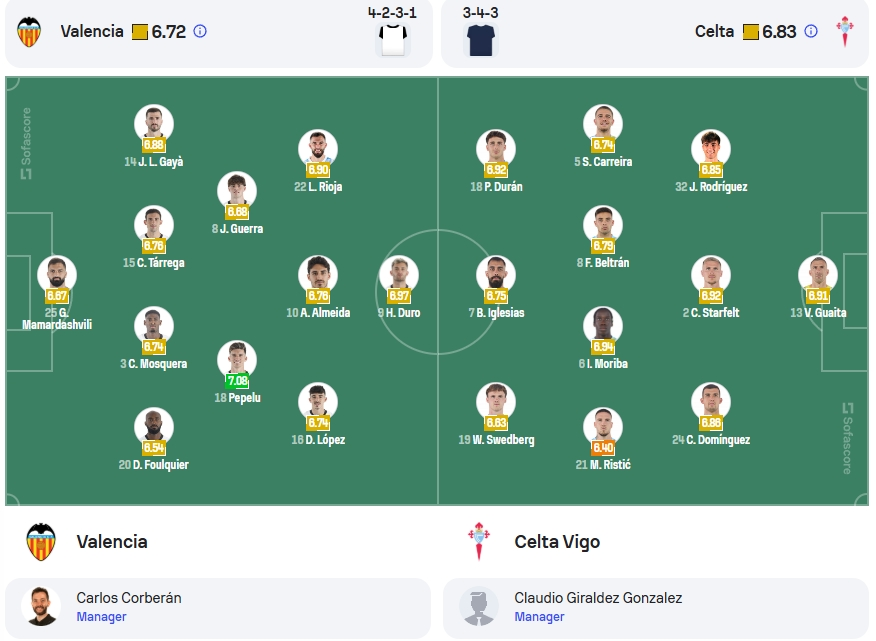Select H. Duro's player photo

(399, 275)
